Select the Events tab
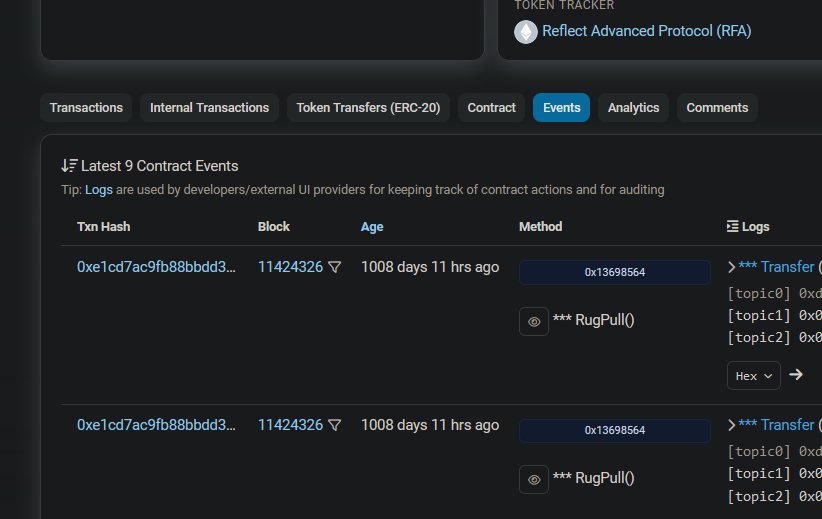The height and width of the screenshot is (519, 822). pyautogui.click(x=561, y=107)
